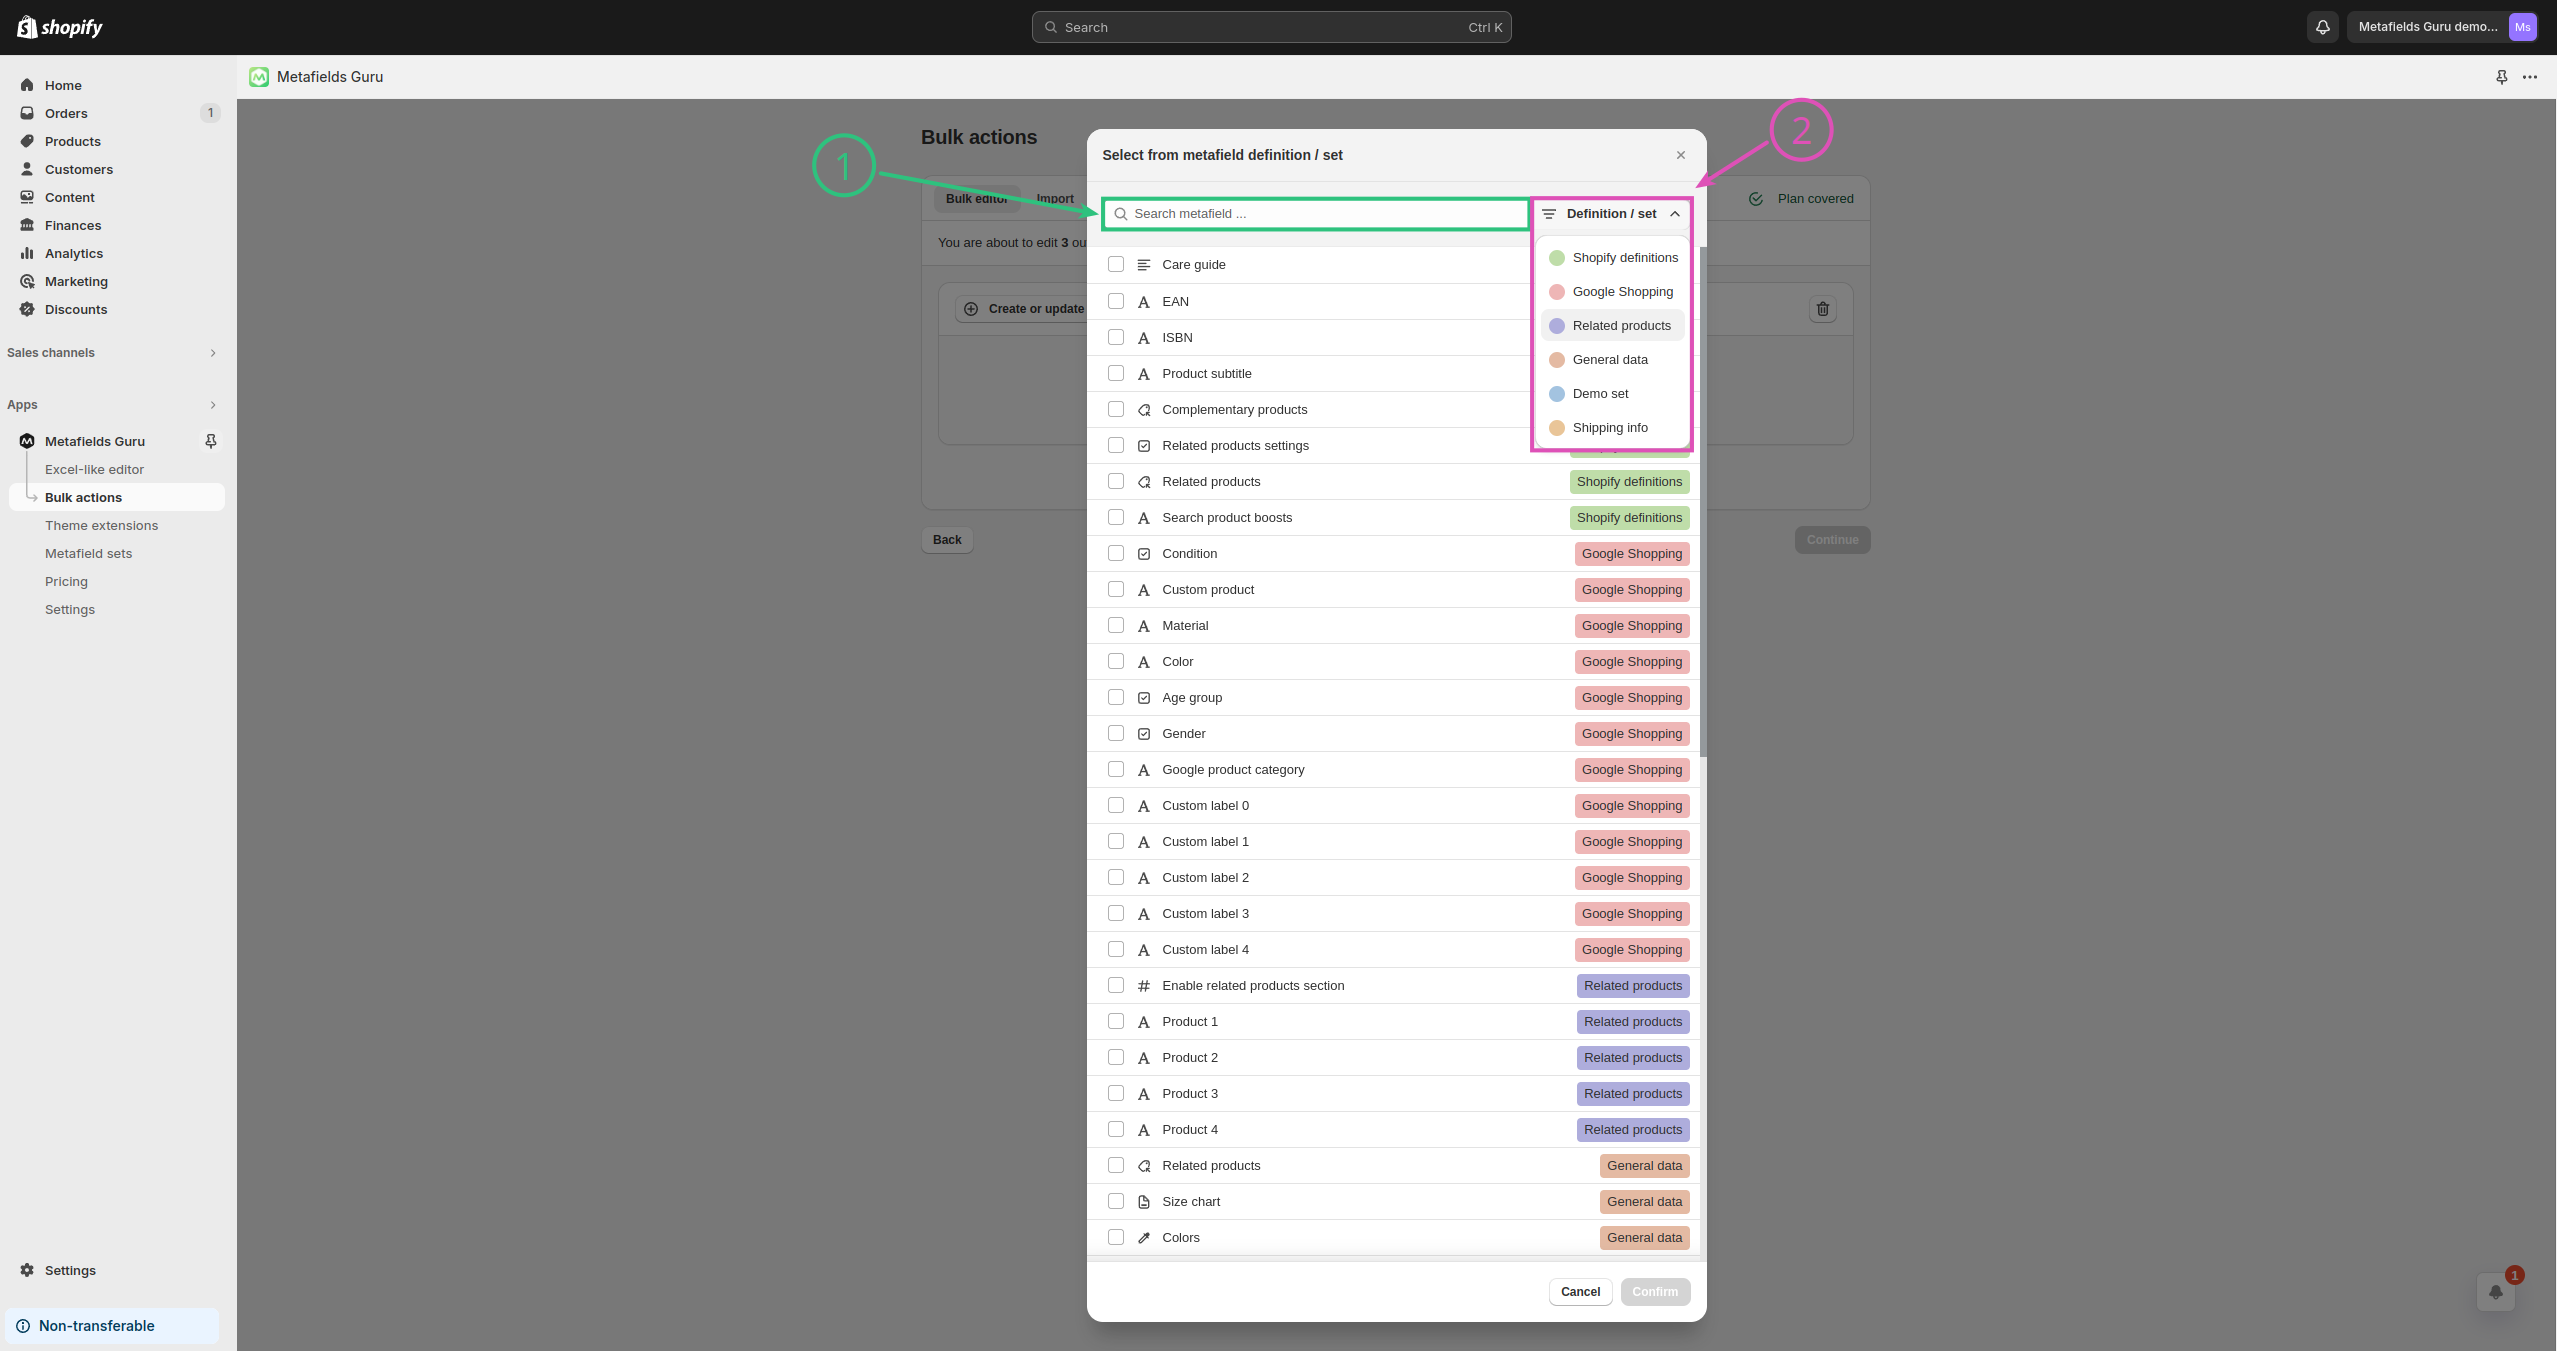Click the Finances bank icon

click(27, 225)
